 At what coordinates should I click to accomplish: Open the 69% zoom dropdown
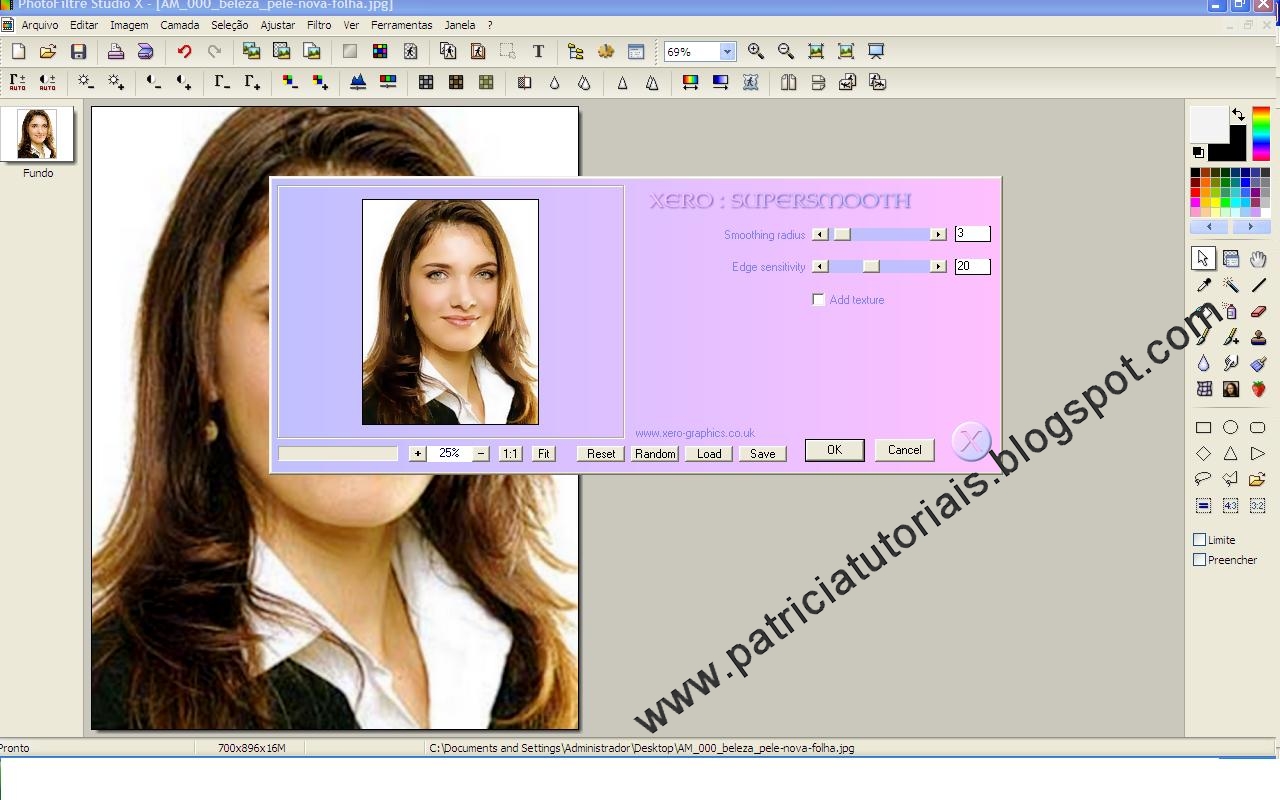tap(727, 52)
